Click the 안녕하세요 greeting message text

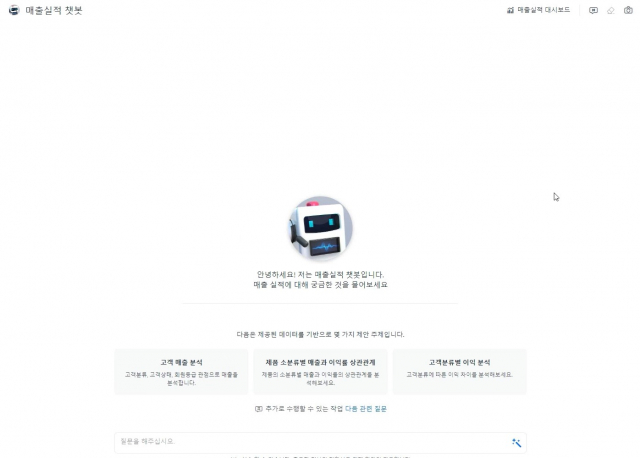(x=320, y=280)
